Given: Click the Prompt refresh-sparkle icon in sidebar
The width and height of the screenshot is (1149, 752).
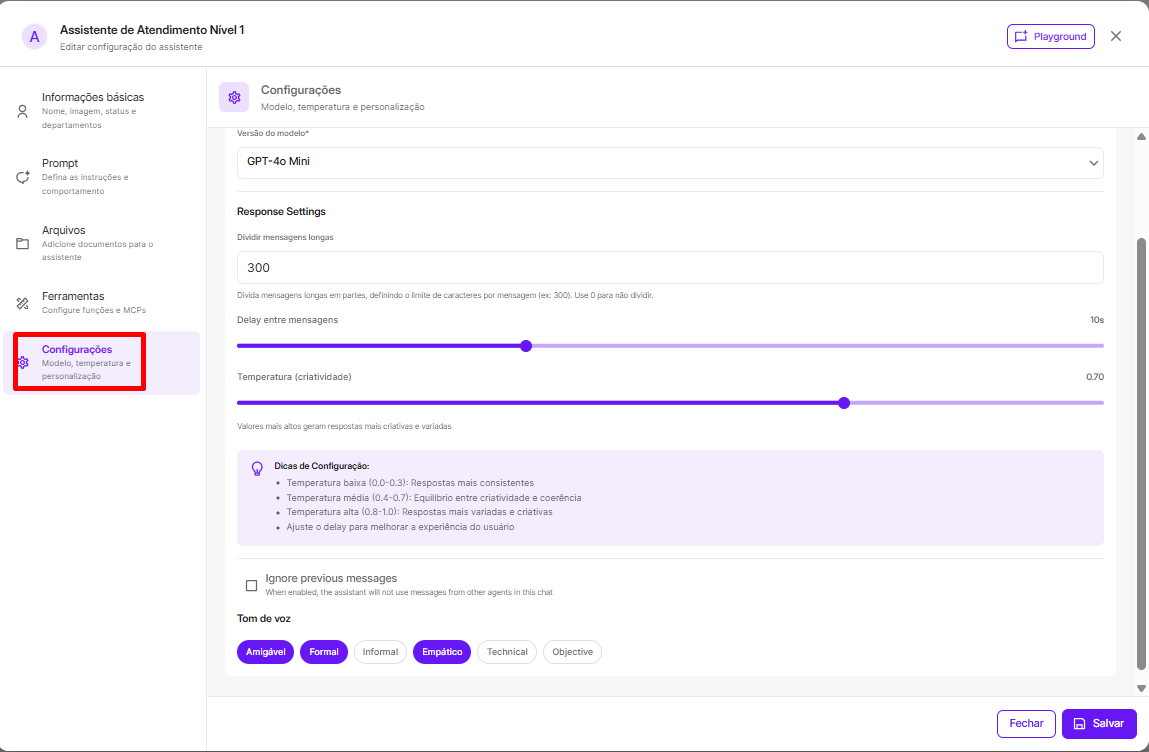Looking at the screenshot, I should (x=22, y=177).
